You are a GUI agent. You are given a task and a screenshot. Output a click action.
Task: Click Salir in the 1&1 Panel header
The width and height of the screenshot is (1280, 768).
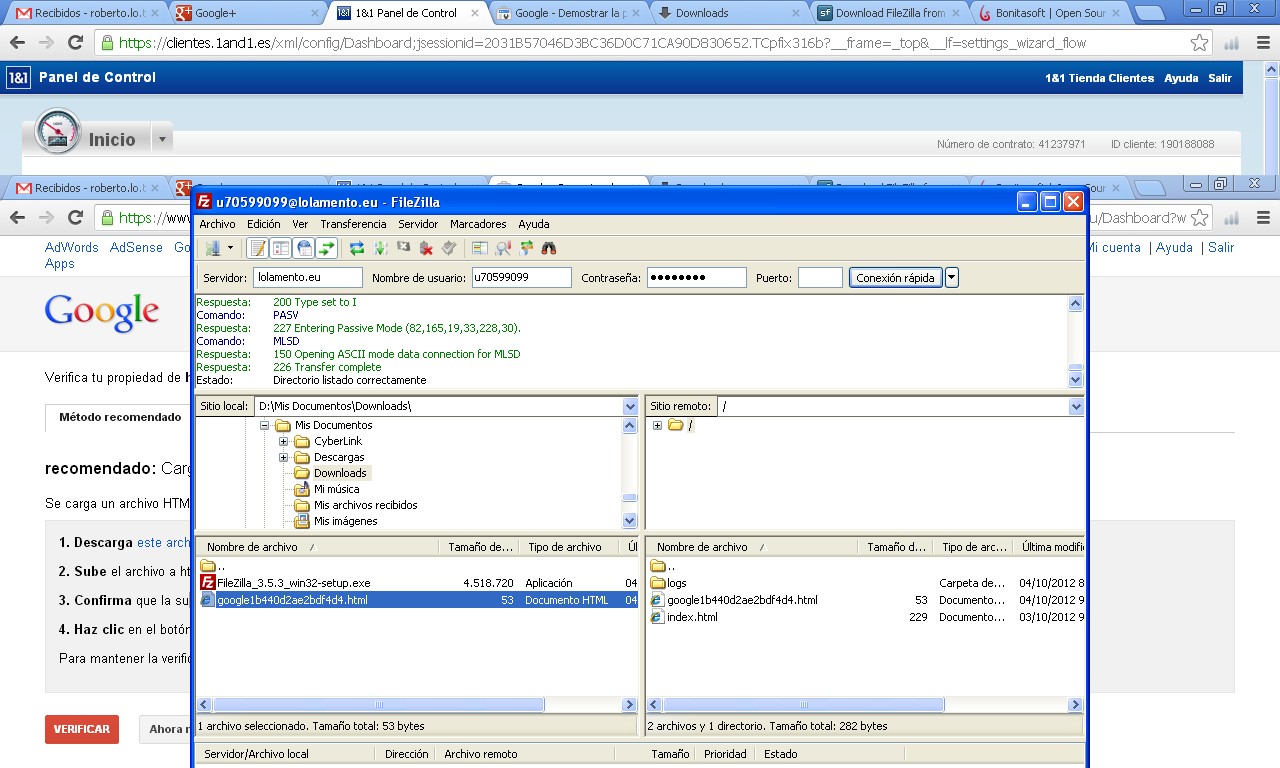pos(1220,78)
